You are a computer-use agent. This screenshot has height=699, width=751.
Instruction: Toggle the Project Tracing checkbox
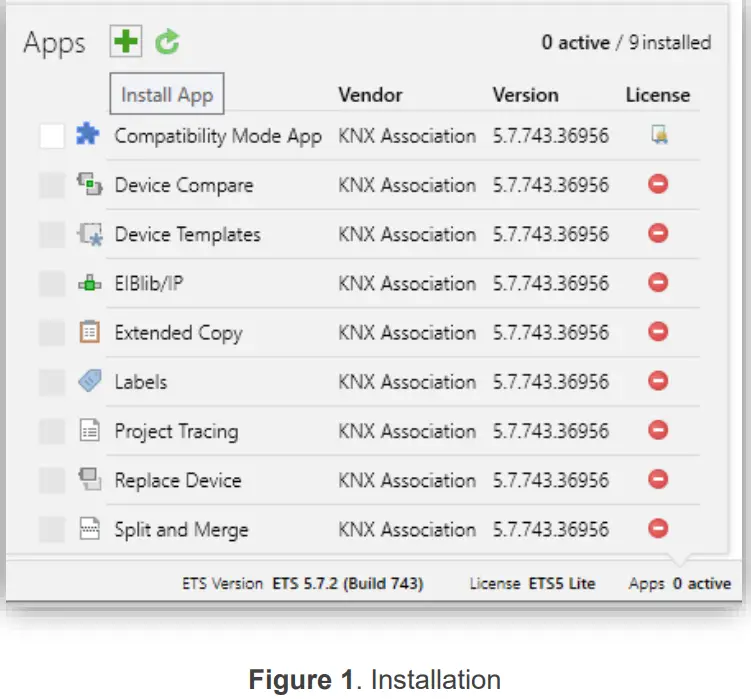[52, 431]
